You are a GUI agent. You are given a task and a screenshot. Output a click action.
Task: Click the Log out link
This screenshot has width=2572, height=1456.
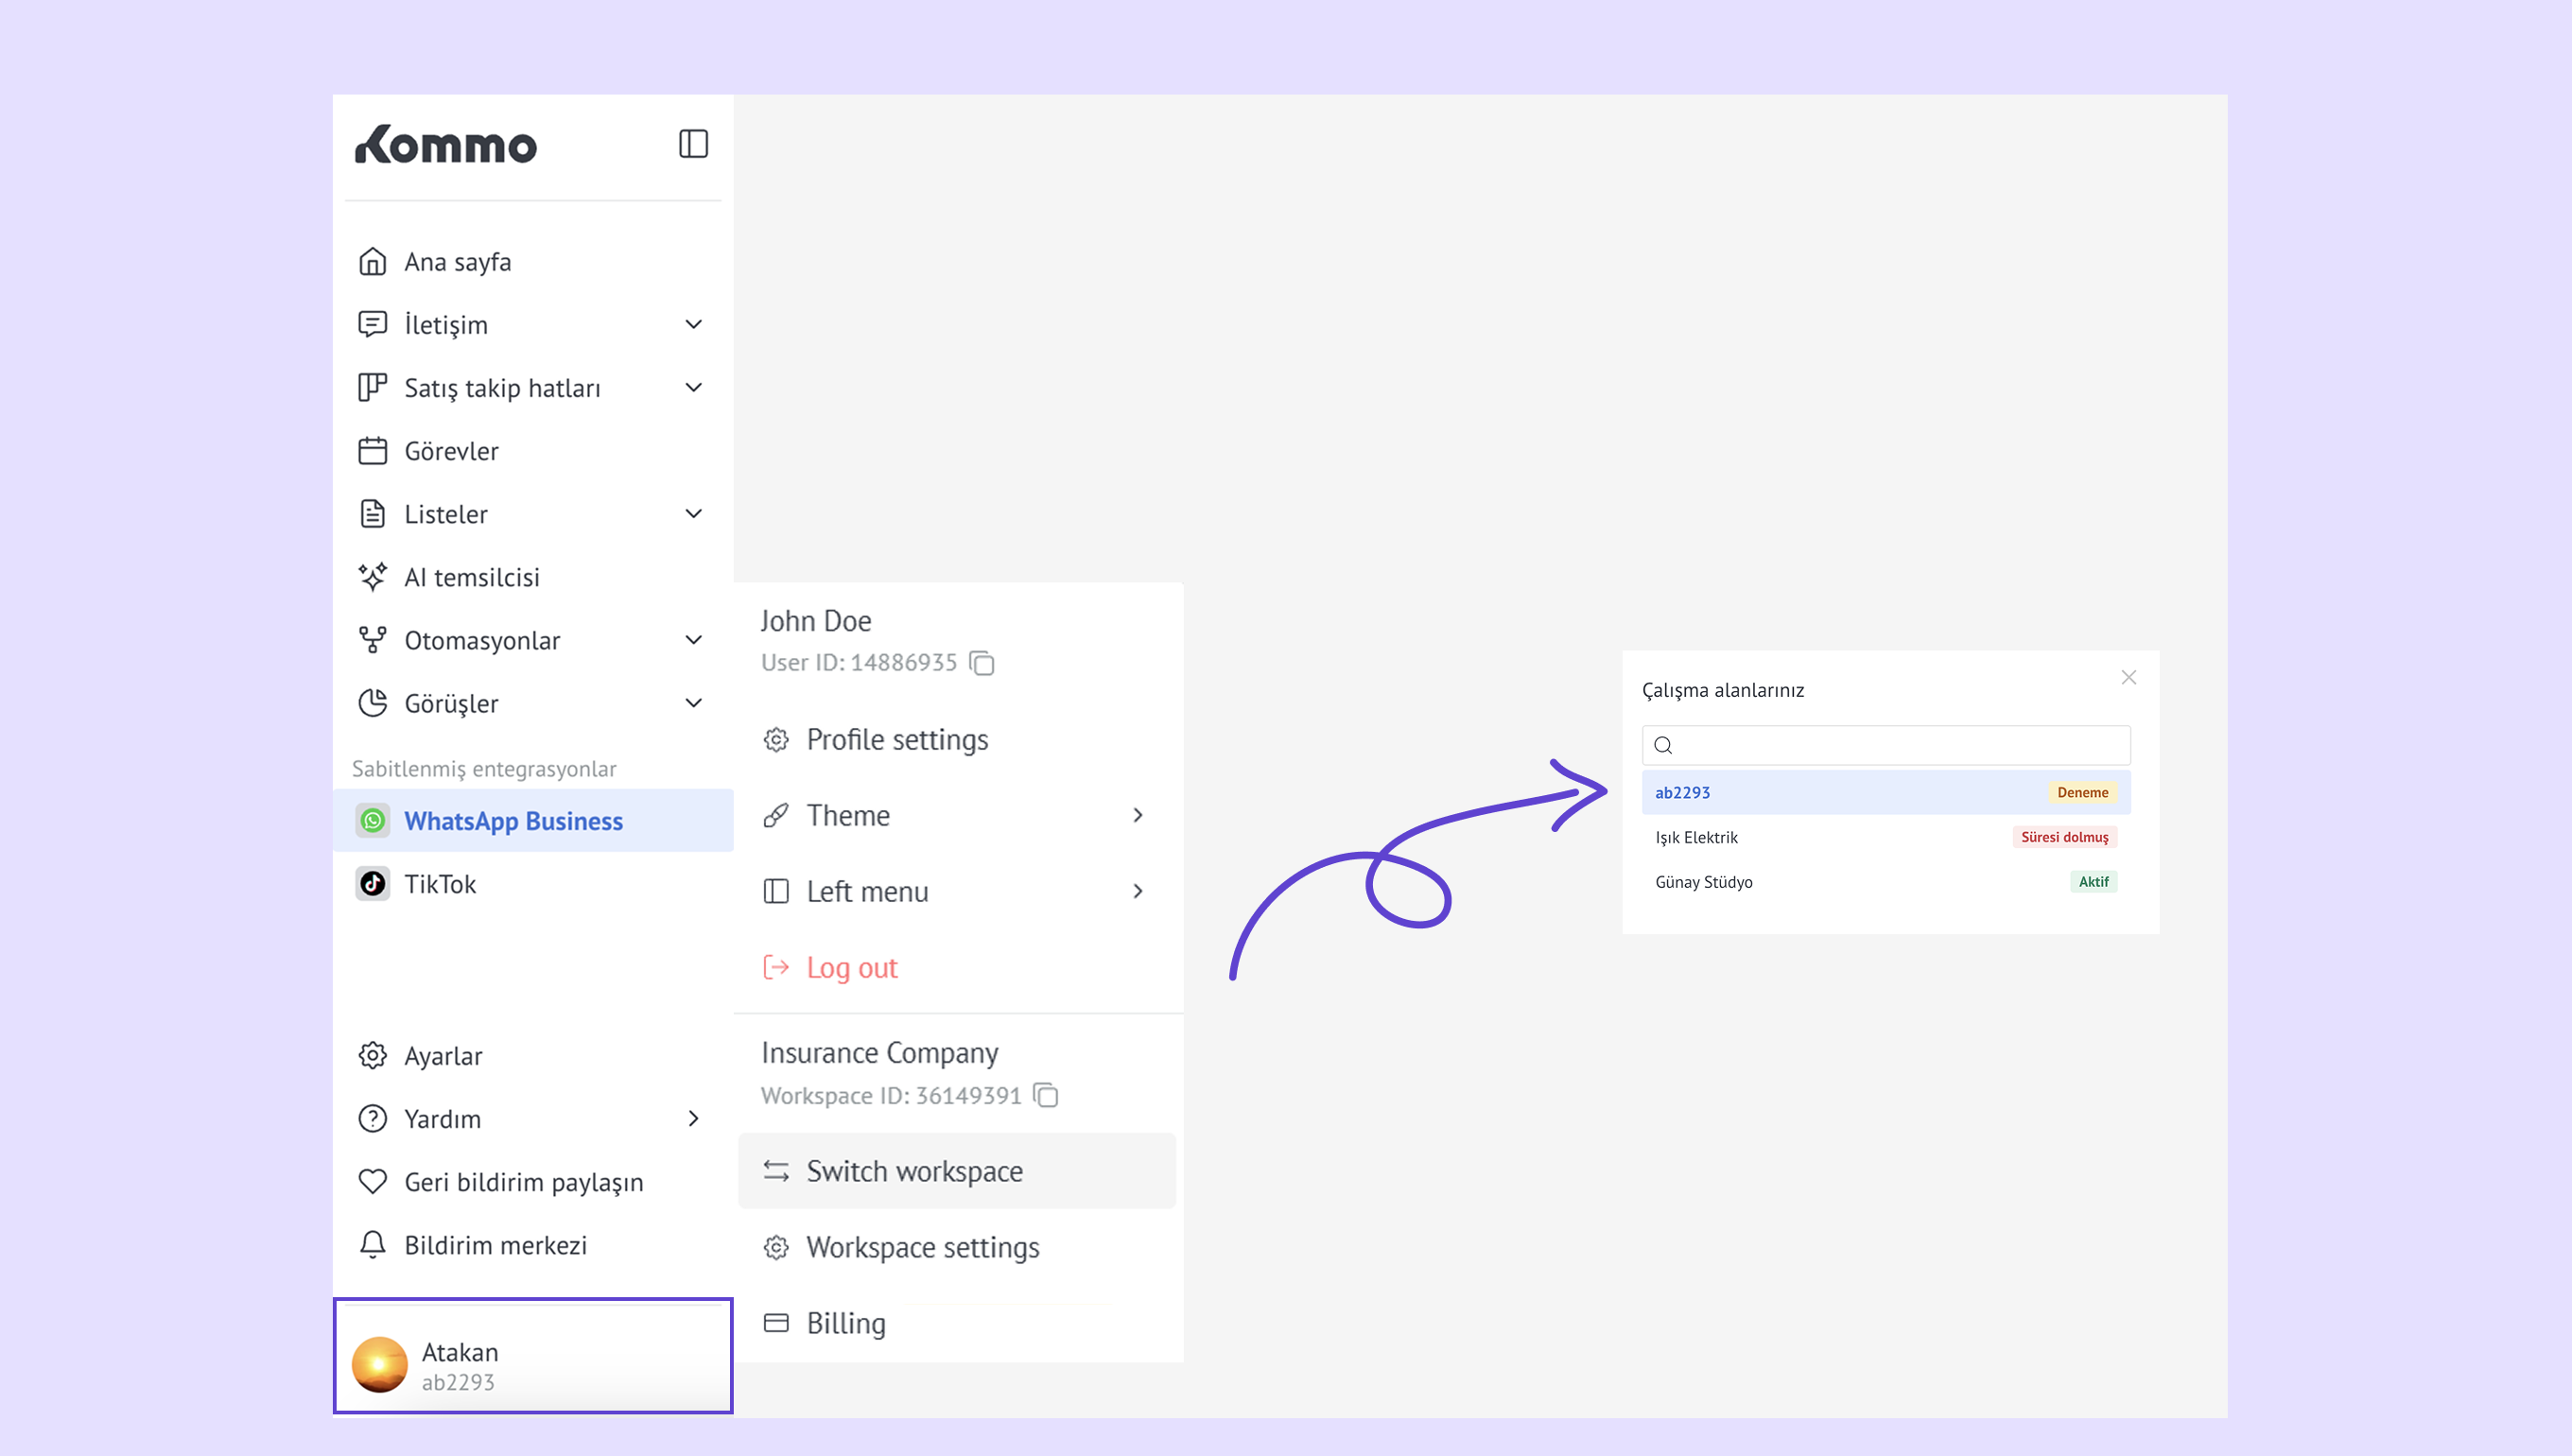[851, 968]
